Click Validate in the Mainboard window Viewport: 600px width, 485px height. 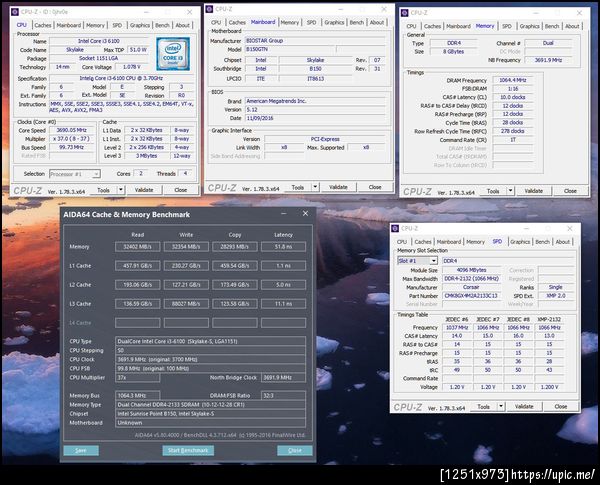tap(338, 187)
